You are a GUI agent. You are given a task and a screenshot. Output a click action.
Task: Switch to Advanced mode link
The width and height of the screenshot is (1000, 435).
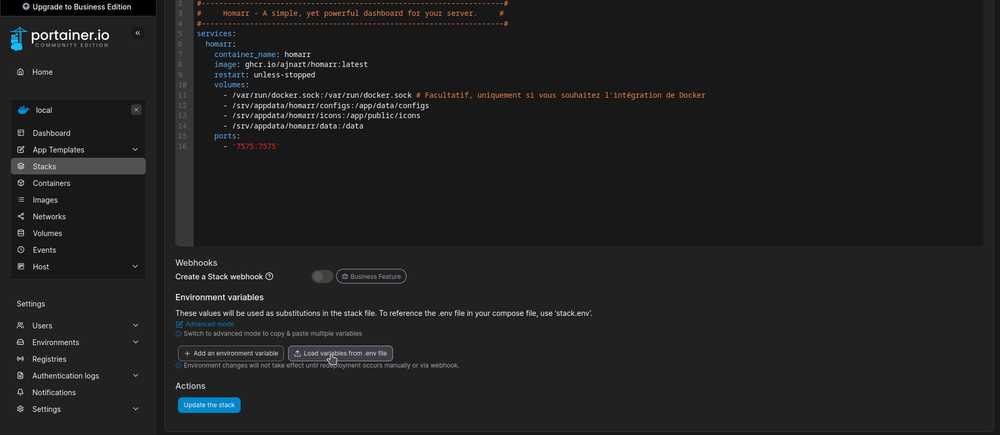204,324
